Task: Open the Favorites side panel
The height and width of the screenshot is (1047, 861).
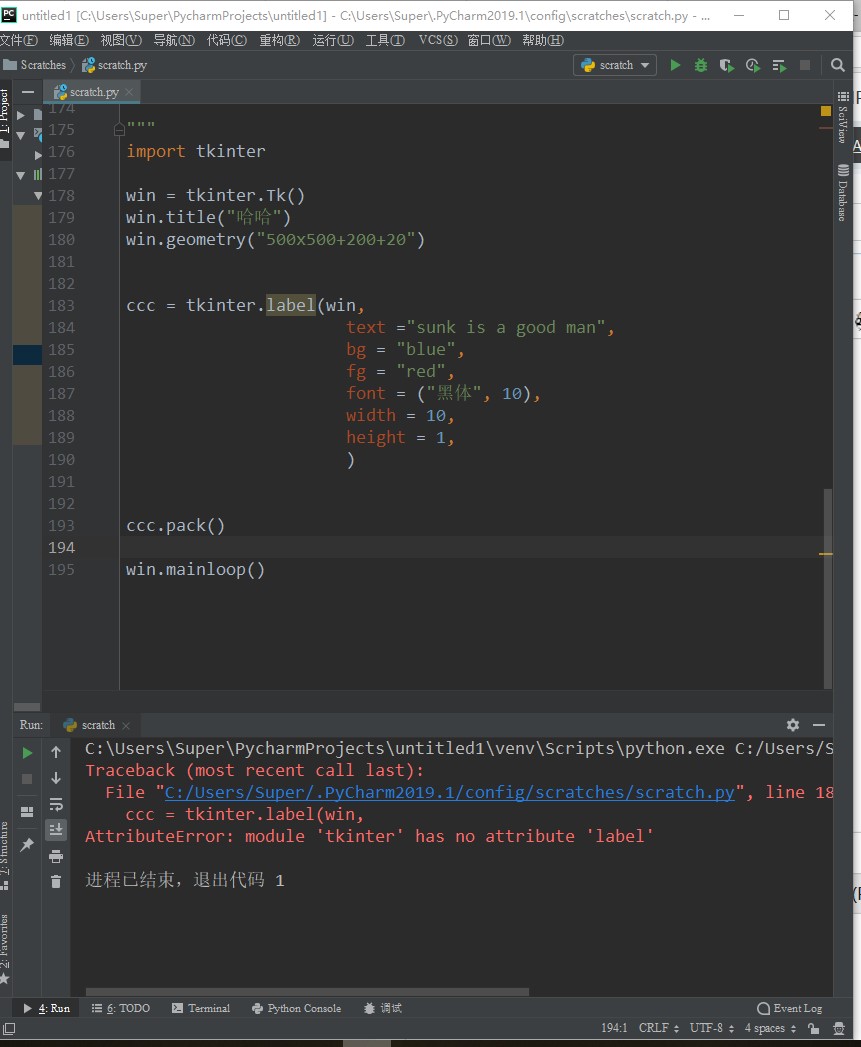Action: [5, 949]
